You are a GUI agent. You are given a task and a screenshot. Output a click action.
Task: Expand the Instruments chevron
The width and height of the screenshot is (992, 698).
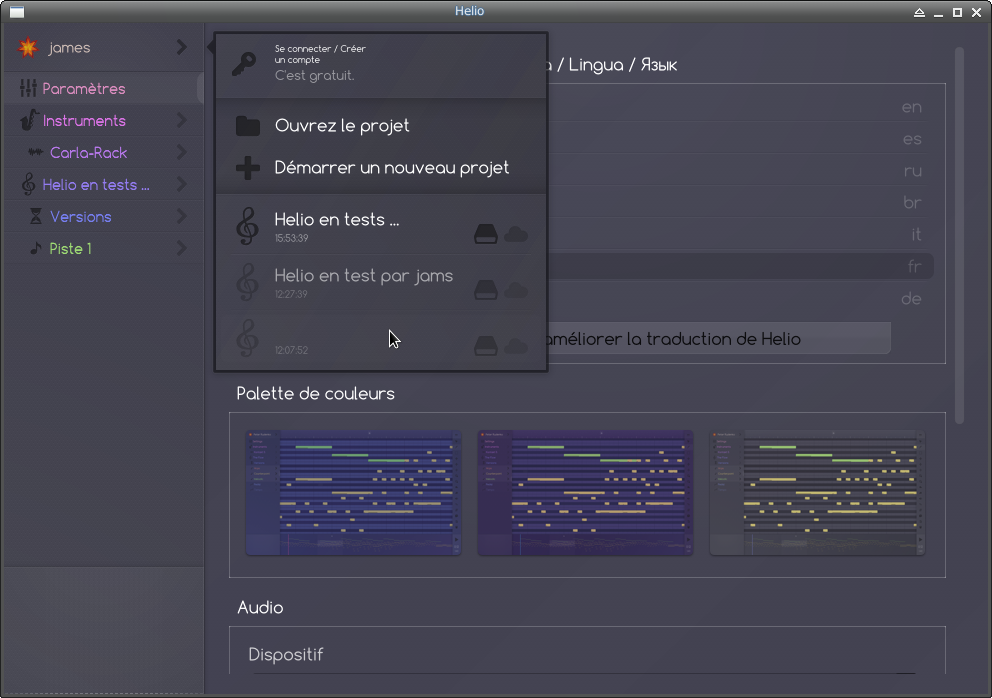click(x=182, y=120)
